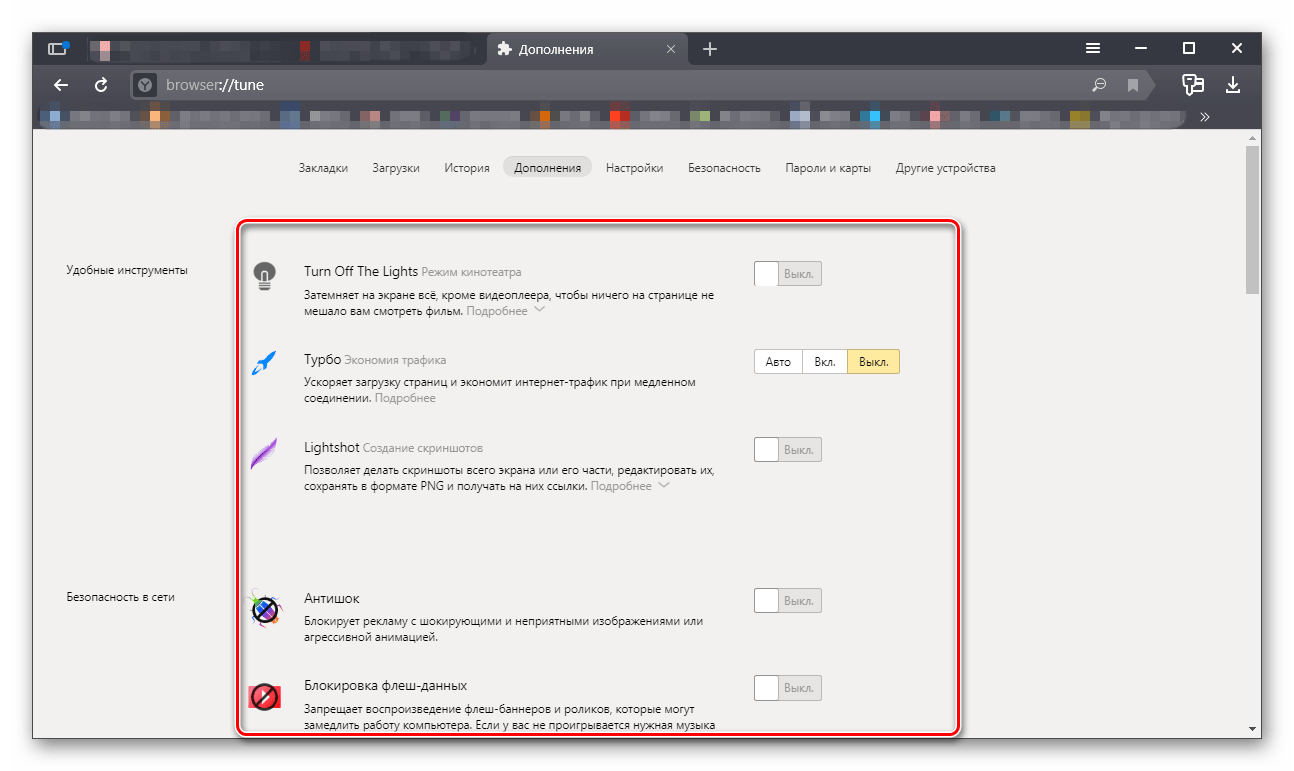Image resolution: width=1294 pixels, height=771 pixels.
Task: Click the Блокировка флеш-данных icon
Action: click(264, 696)
